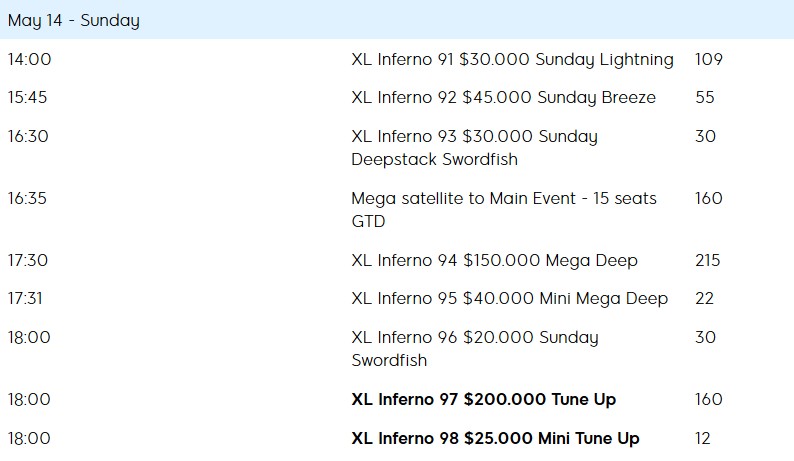The image size is (794, 461).
Task: Click the 16:35 start time
Action: pos(27,198)
